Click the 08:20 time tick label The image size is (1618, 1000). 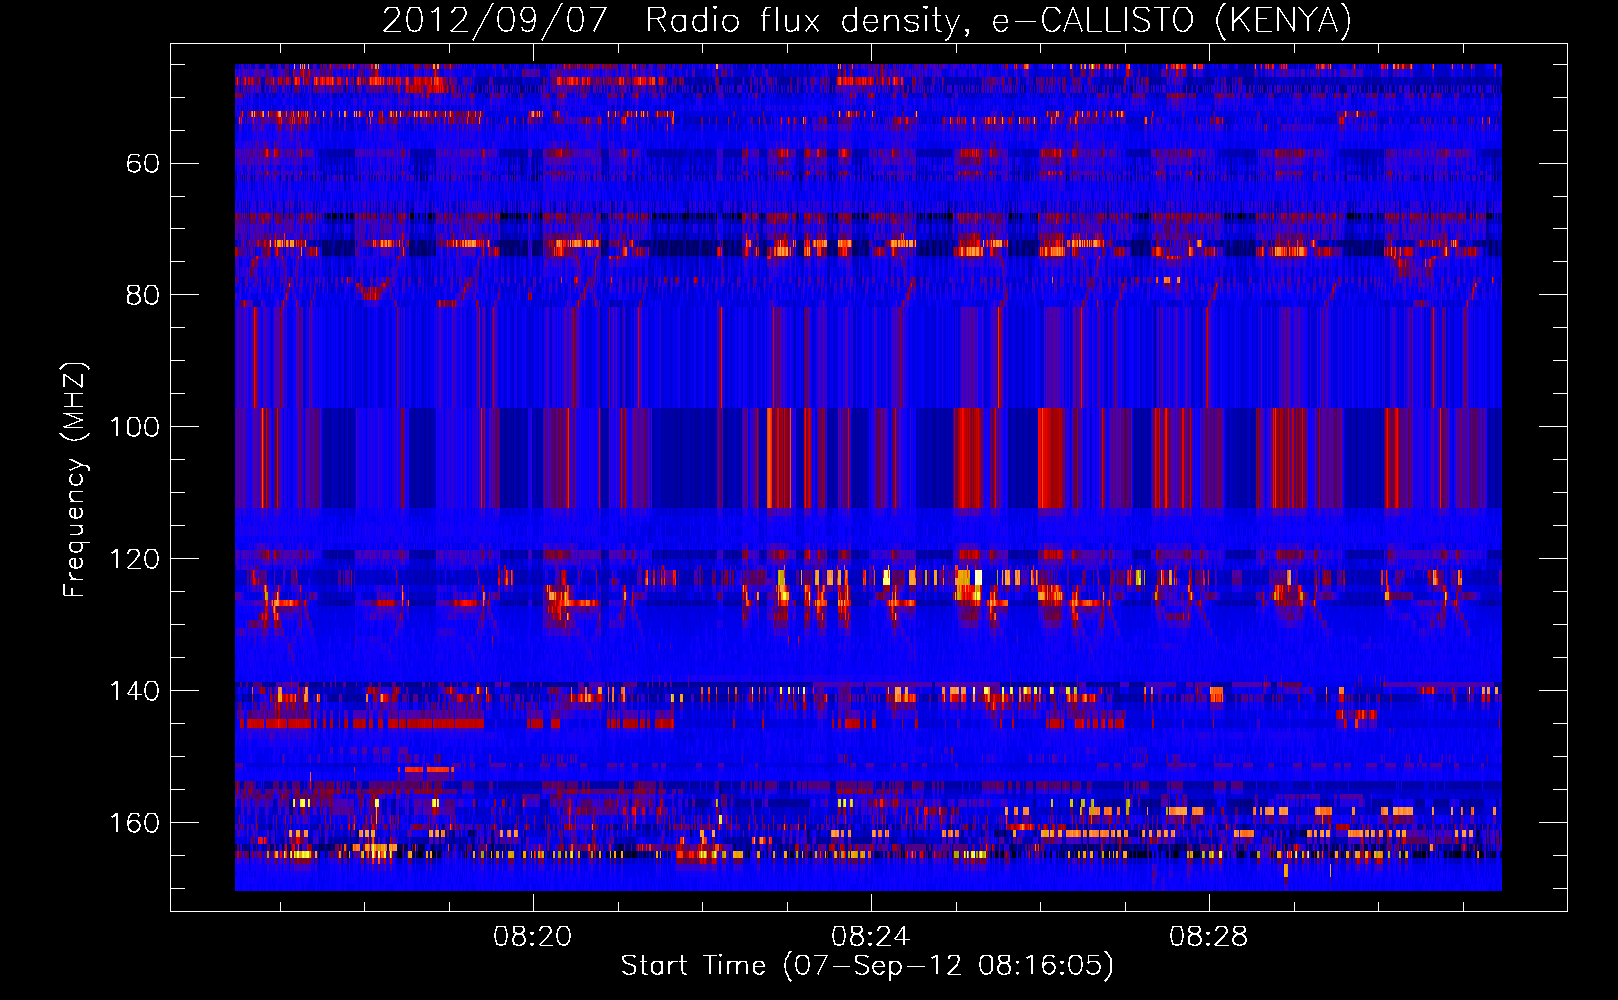coord(533,936)
